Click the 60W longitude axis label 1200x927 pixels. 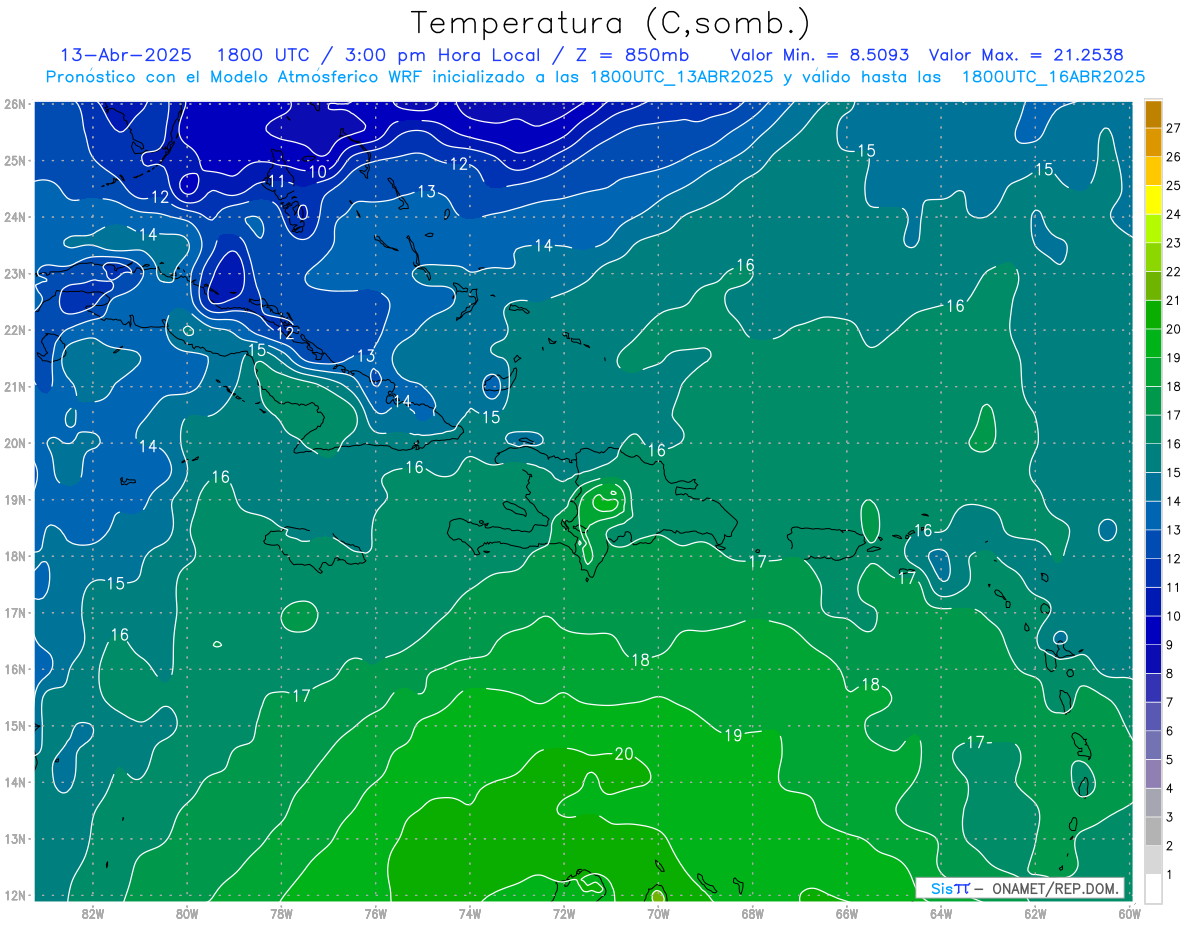tap(1128, 912)
